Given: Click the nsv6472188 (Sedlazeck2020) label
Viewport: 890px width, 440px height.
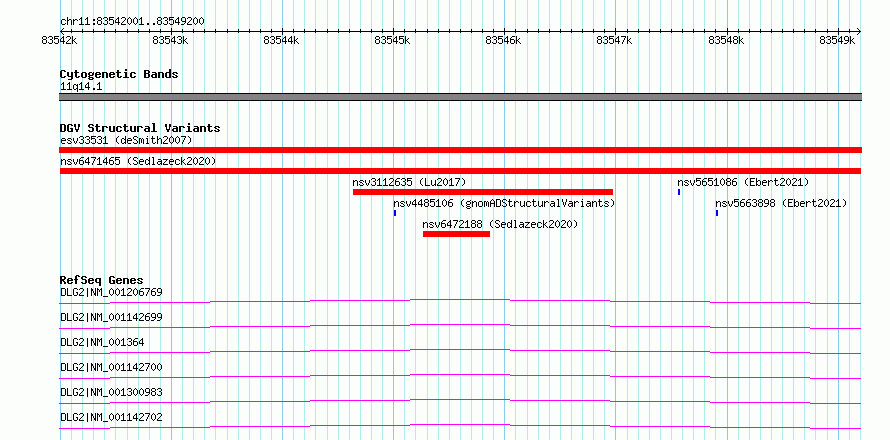Looking at the screenshot, I should click(500, 224).
